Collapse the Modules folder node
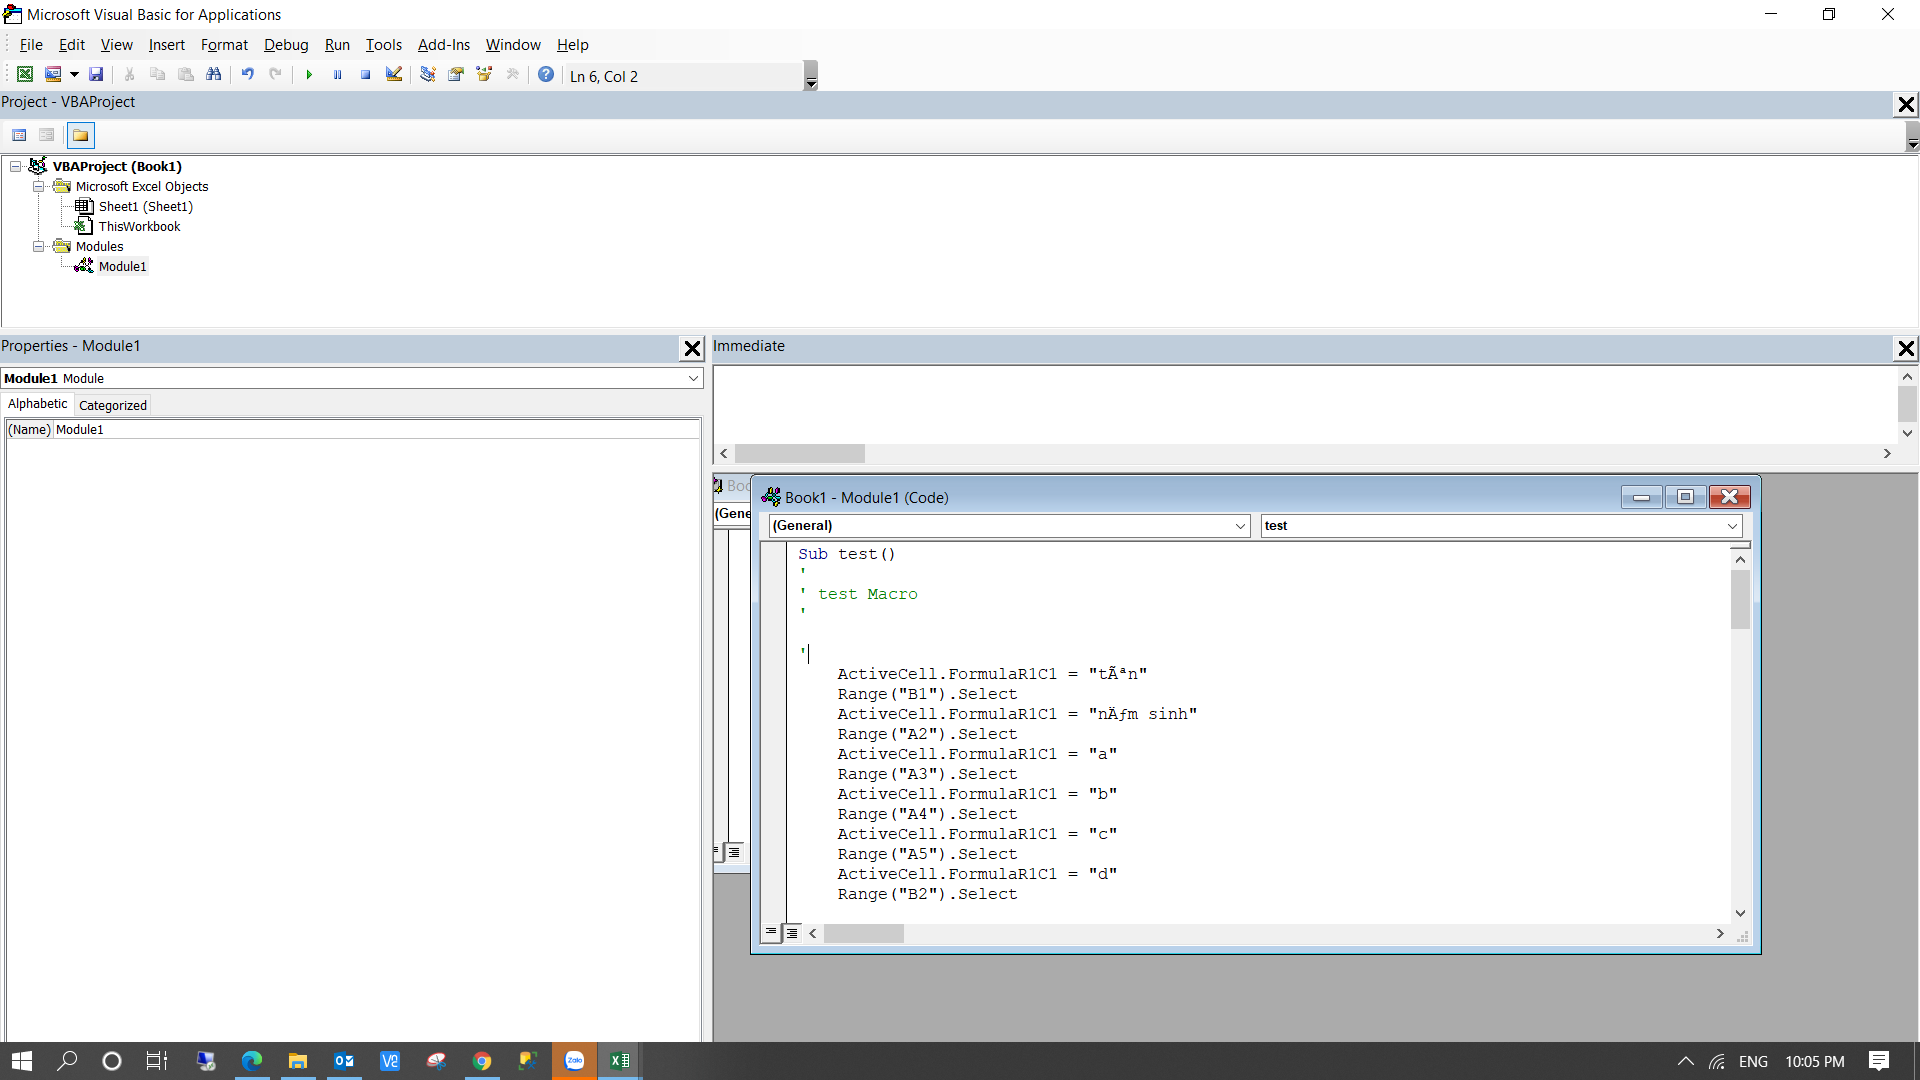 [x=38, y=247]
